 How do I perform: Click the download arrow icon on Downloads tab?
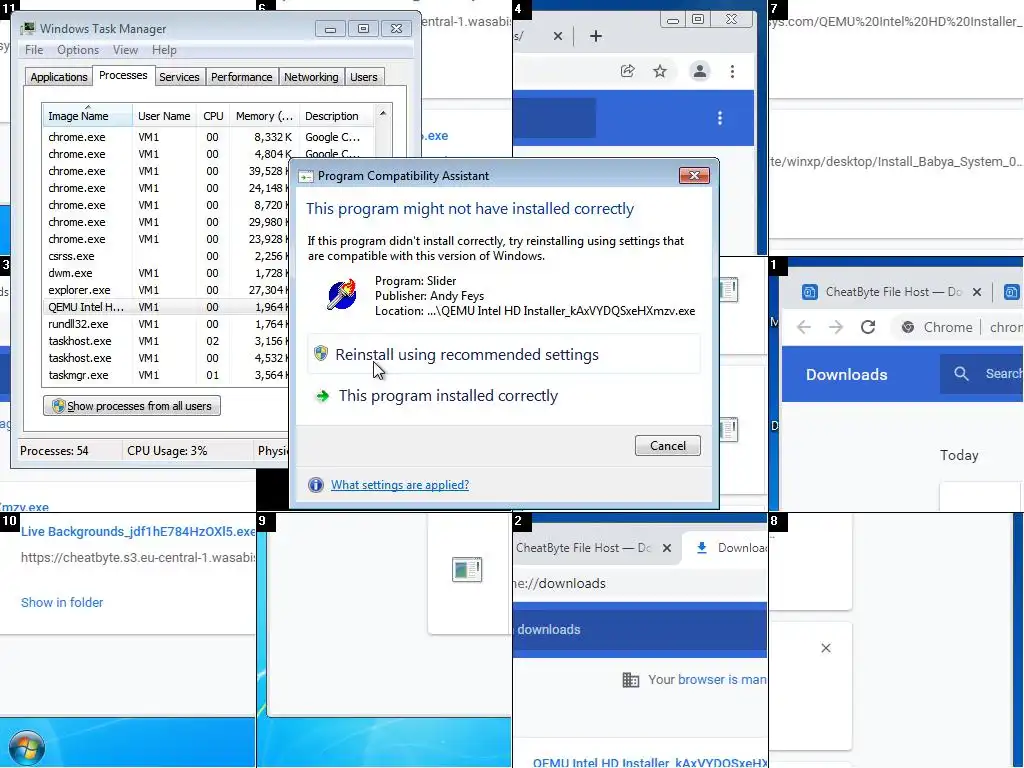[701, 548]
